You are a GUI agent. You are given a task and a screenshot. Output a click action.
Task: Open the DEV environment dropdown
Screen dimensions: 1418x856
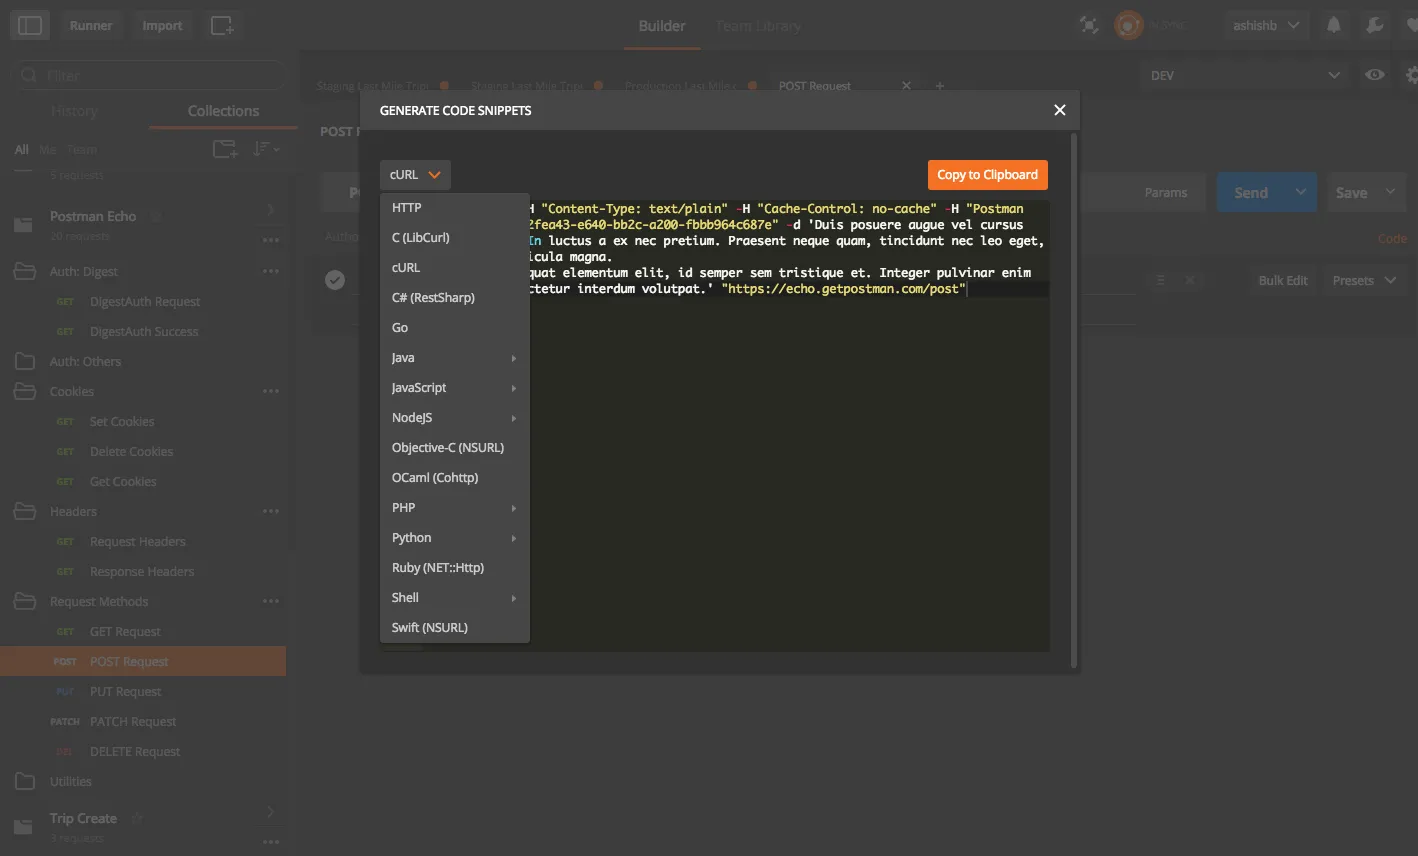pos(1245,75)
